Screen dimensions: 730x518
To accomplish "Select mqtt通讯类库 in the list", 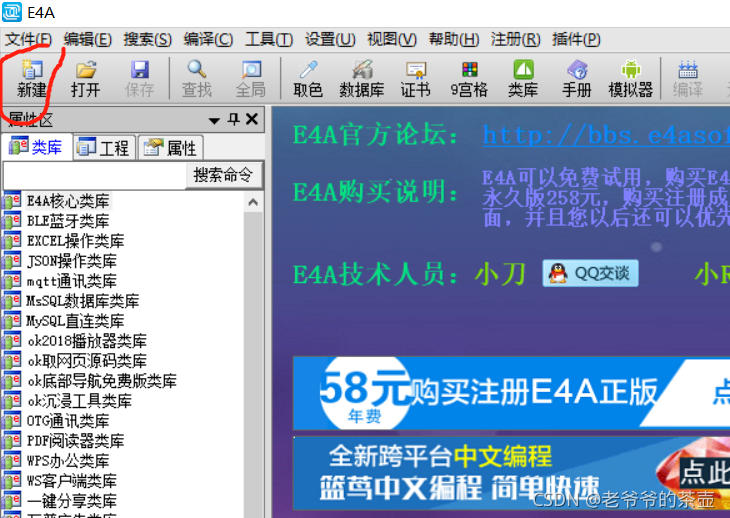I will click(71, 281).
